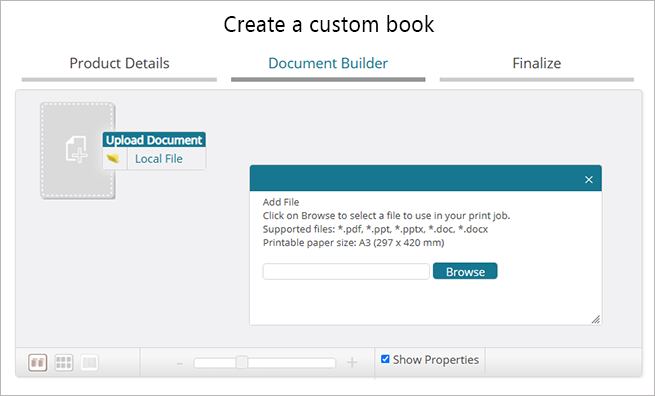Click the add document page icon
655x396 pixels.
pos(76,149)
